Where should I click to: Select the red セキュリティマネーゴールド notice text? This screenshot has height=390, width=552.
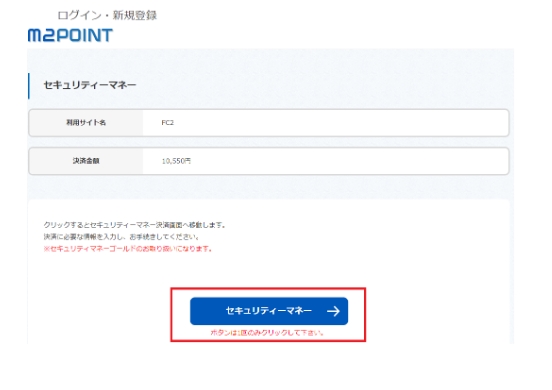pyautogui.click(x=128, y=249)
